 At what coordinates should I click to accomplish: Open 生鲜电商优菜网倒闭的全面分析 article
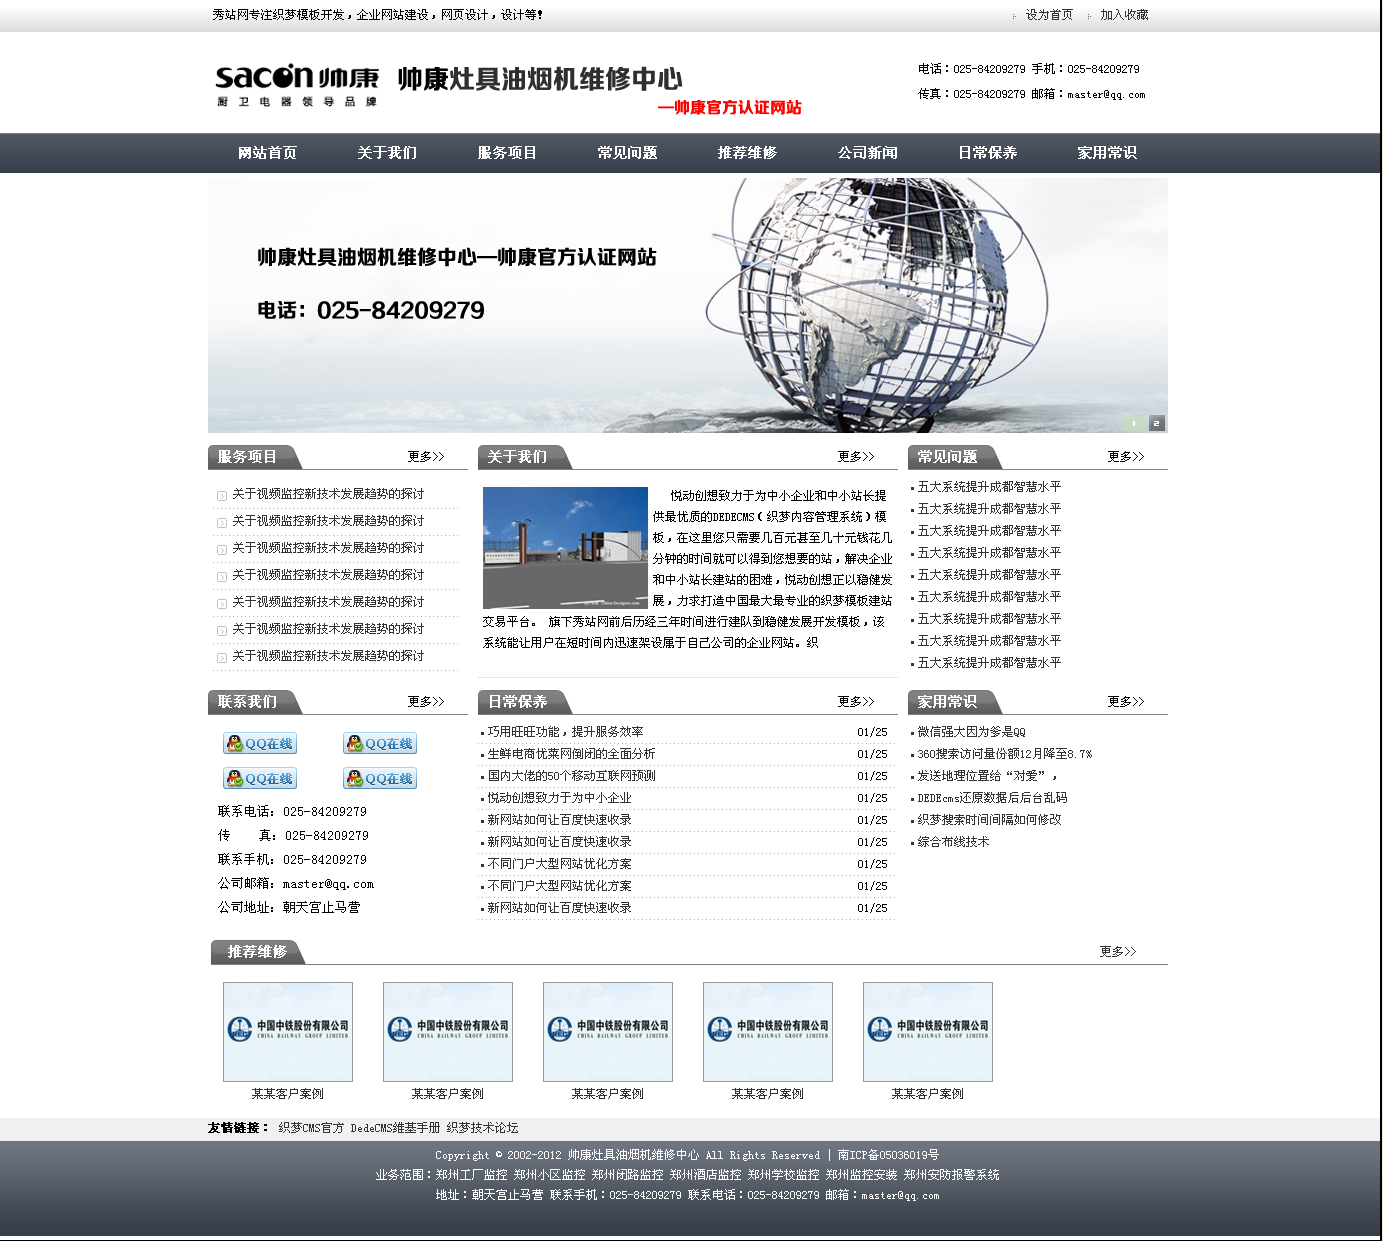click(x=571, y=754)
